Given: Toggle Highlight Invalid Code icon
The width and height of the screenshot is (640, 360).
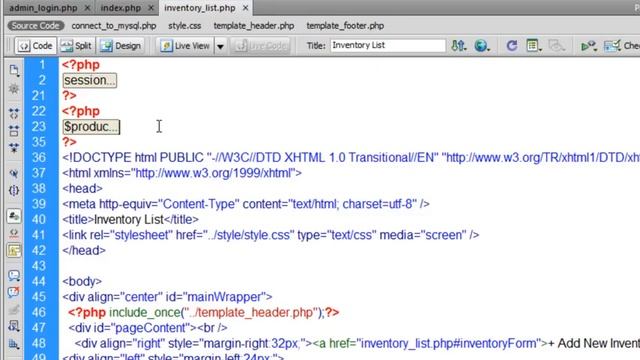Looking at the screenshot, I should 14,233.
